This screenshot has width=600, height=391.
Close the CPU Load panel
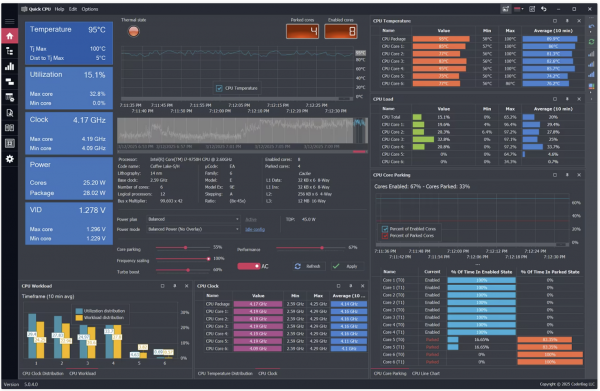579,99
